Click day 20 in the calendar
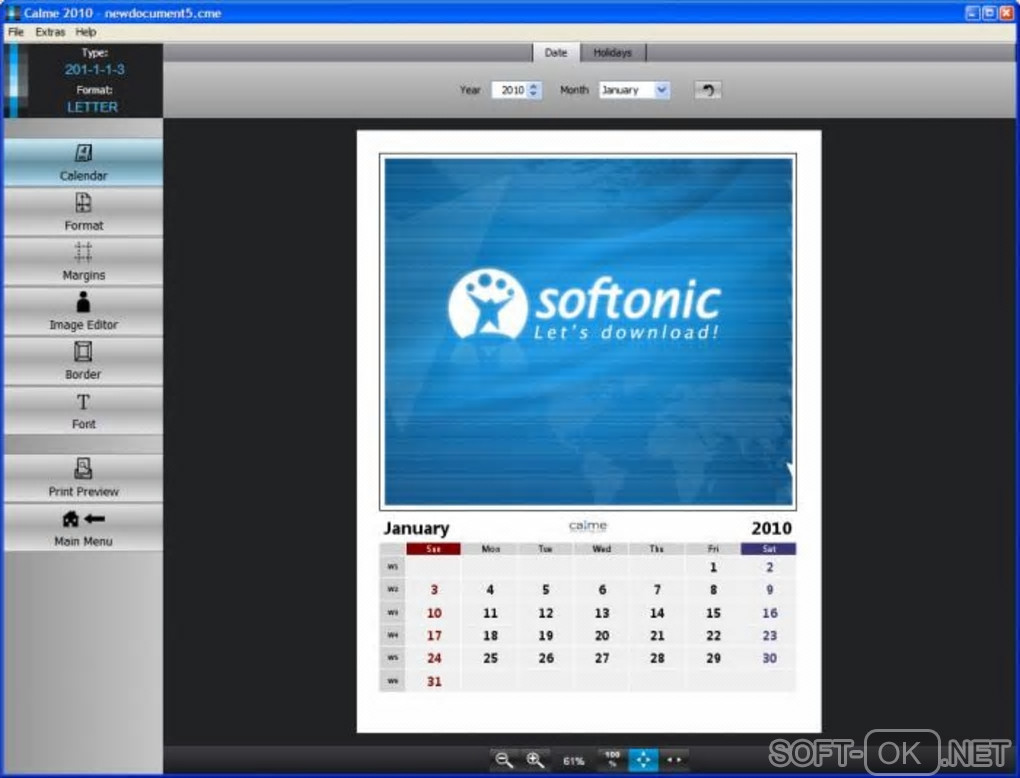 click(602, 636)
